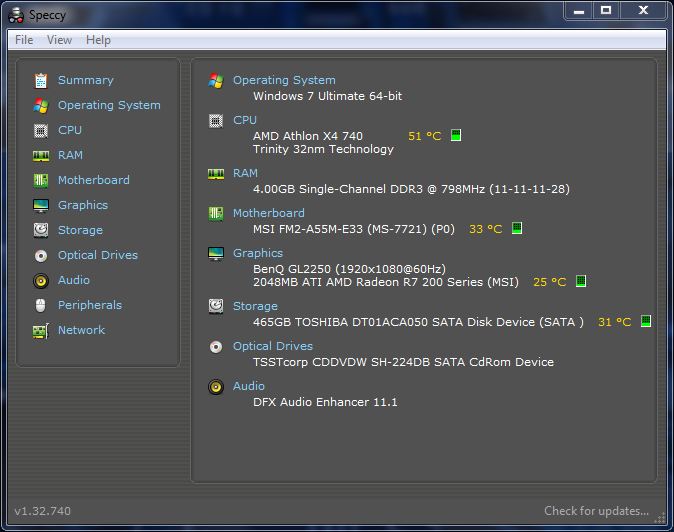Open the Help menu
This screenshot has height=532, width=674.
98,40
